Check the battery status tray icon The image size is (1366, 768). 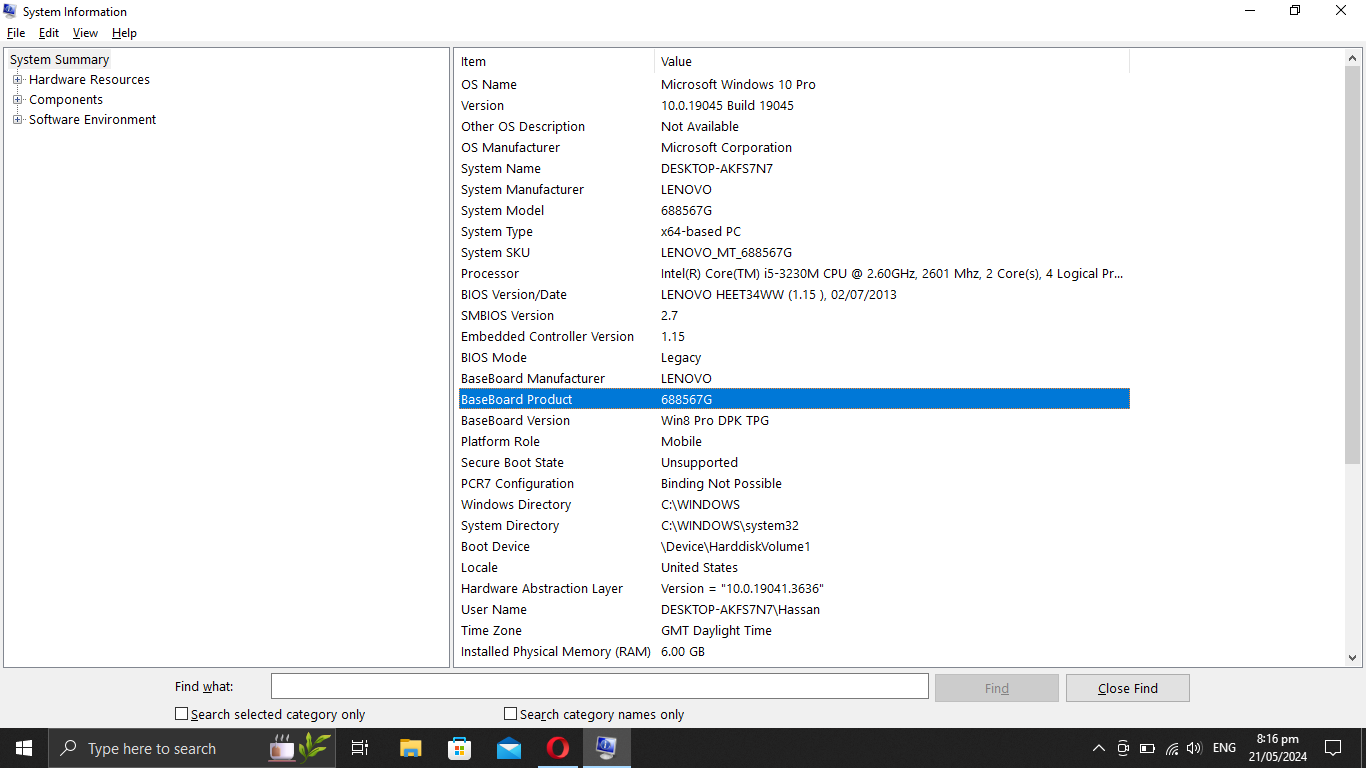[1147, 748]
